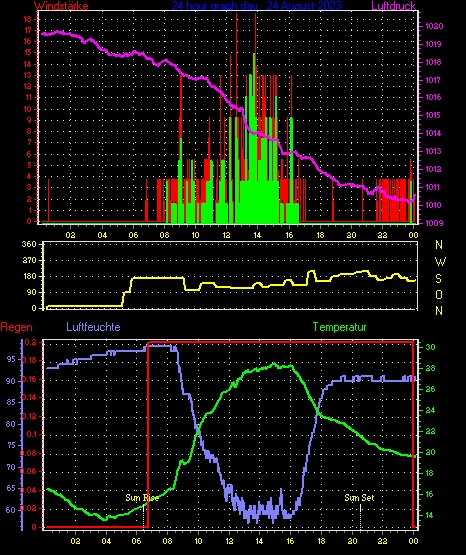Click 180 on wind direction axis
This screenshot has width=466, height=555.
click(29, 276)
